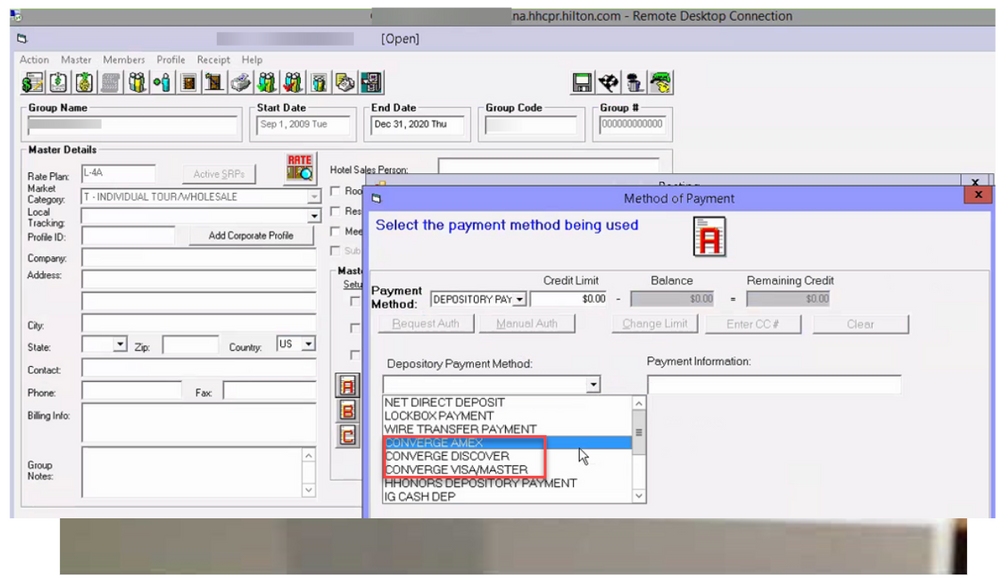This screenshot has width=1007, height=588.
Task: Open the Receipt menu
Action: point(213,60)
